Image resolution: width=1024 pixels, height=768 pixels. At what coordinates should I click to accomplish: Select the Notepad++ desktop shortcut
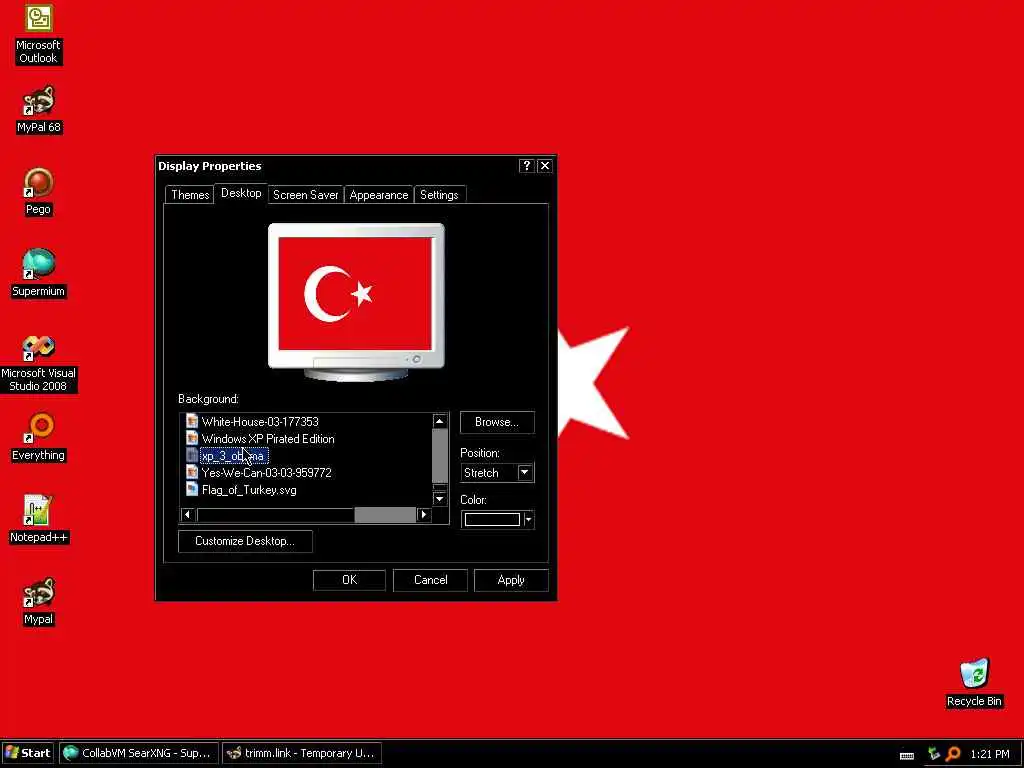pos(39,520)
